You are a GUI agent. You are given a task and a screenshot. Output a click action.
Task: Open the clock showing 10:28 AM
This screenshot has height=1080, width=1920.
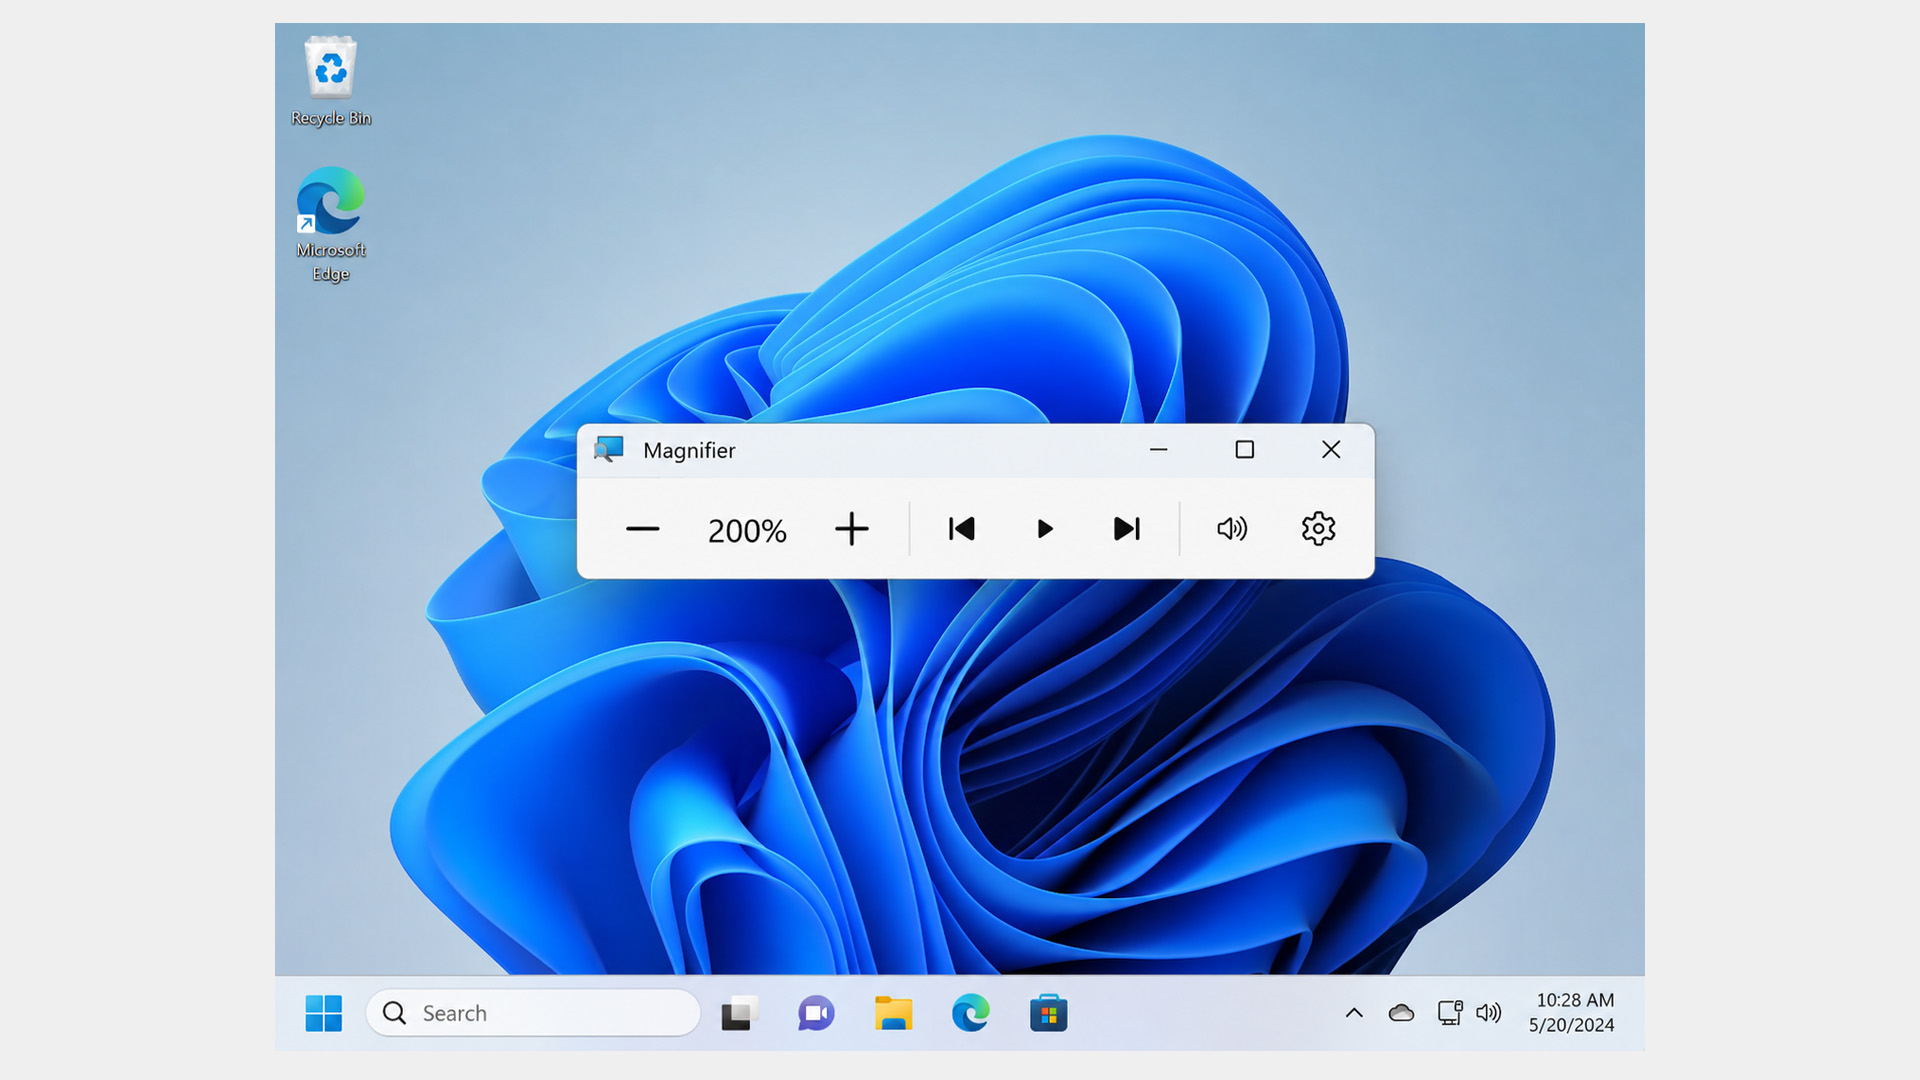point(1573,1013)
